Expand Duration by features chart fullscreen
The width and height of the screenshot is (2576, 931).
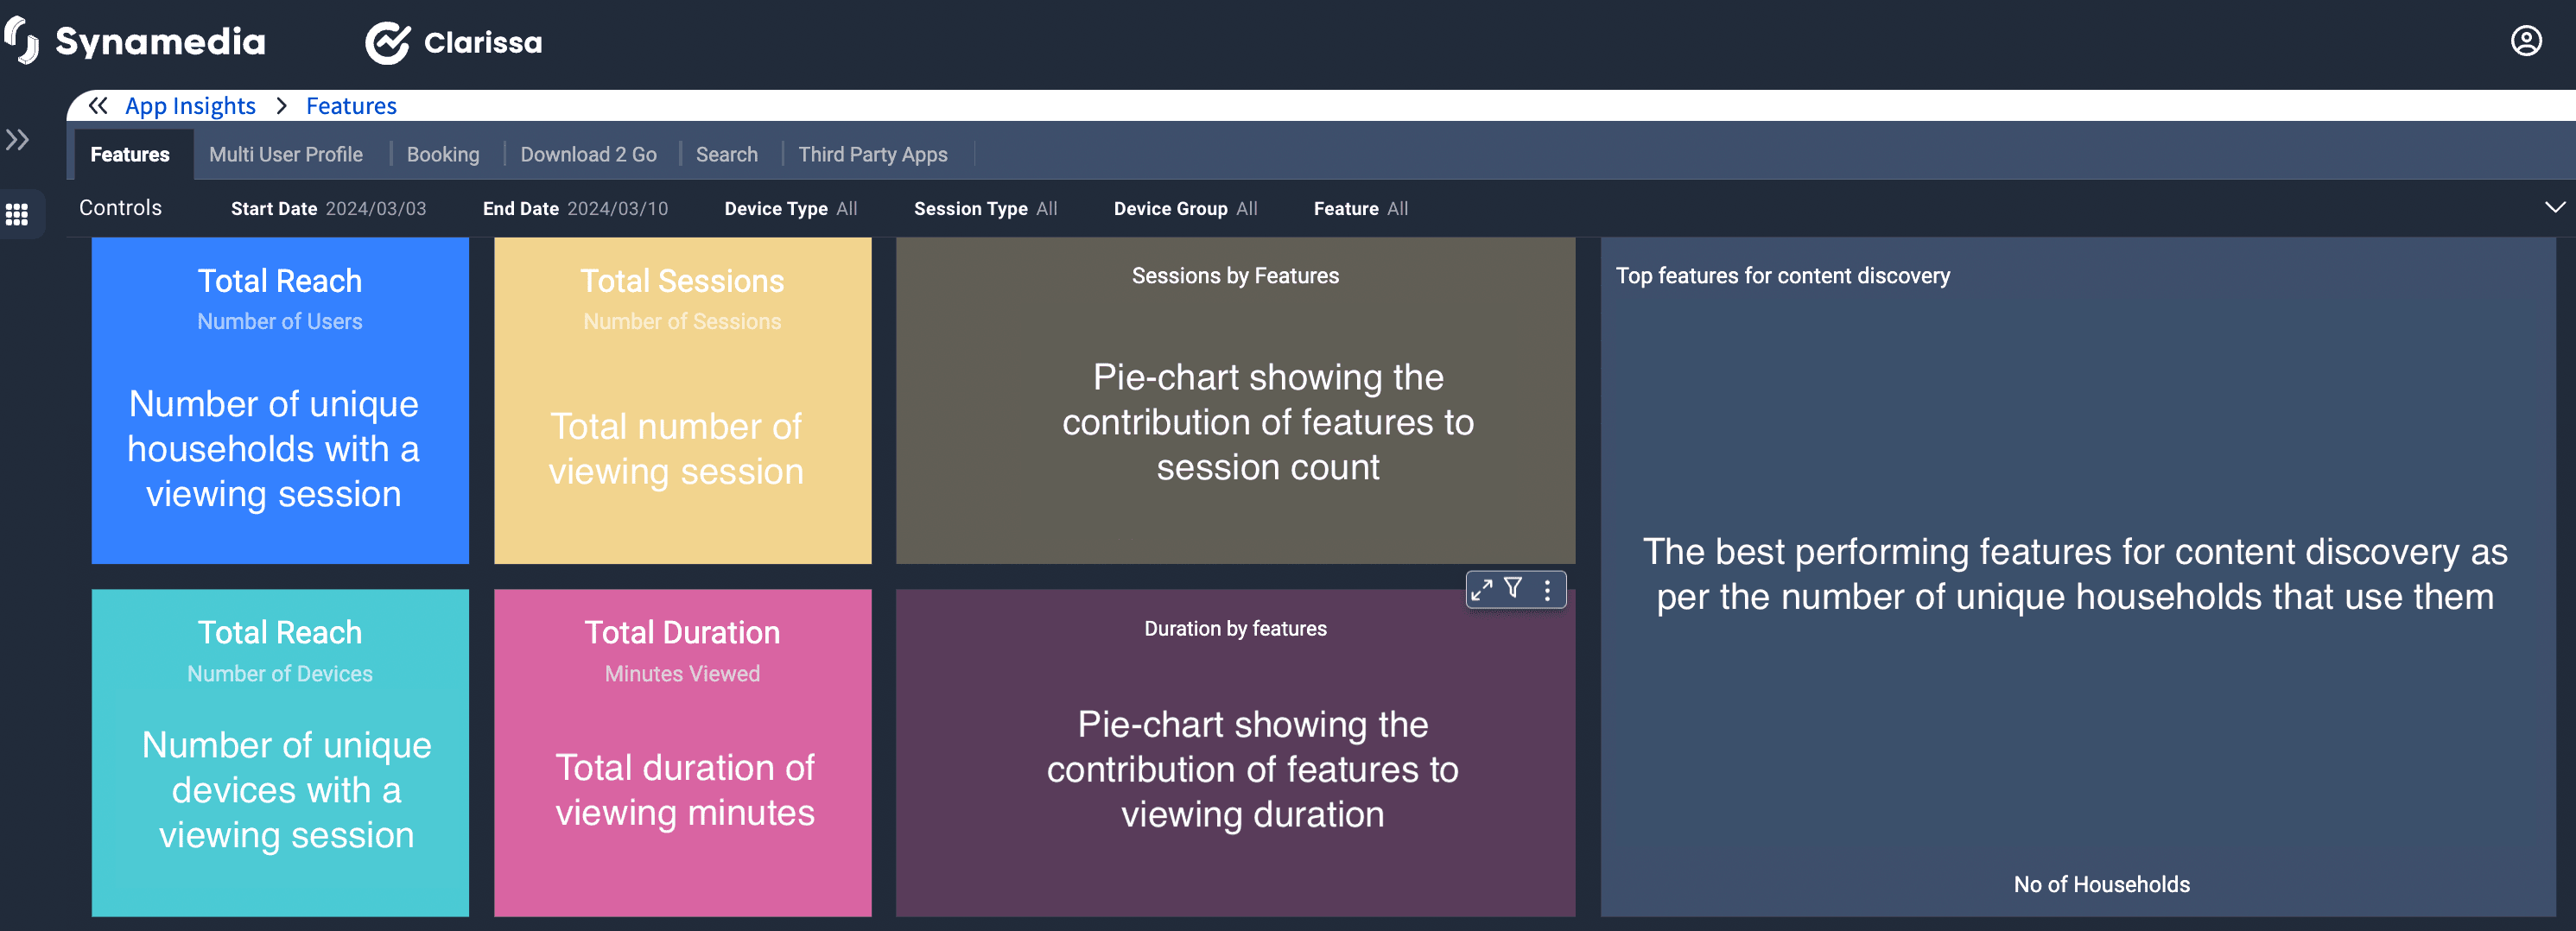tap(1481, 590)
